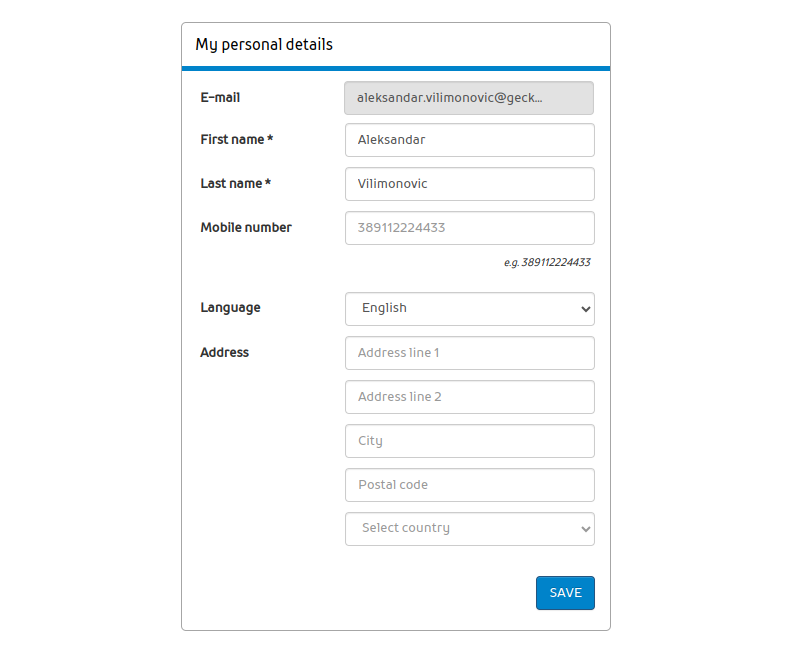Image resolution: width=788 pixels, height=647 pixels.
Task: Click into Address line 1 field
Action: (x=469, y=353)
